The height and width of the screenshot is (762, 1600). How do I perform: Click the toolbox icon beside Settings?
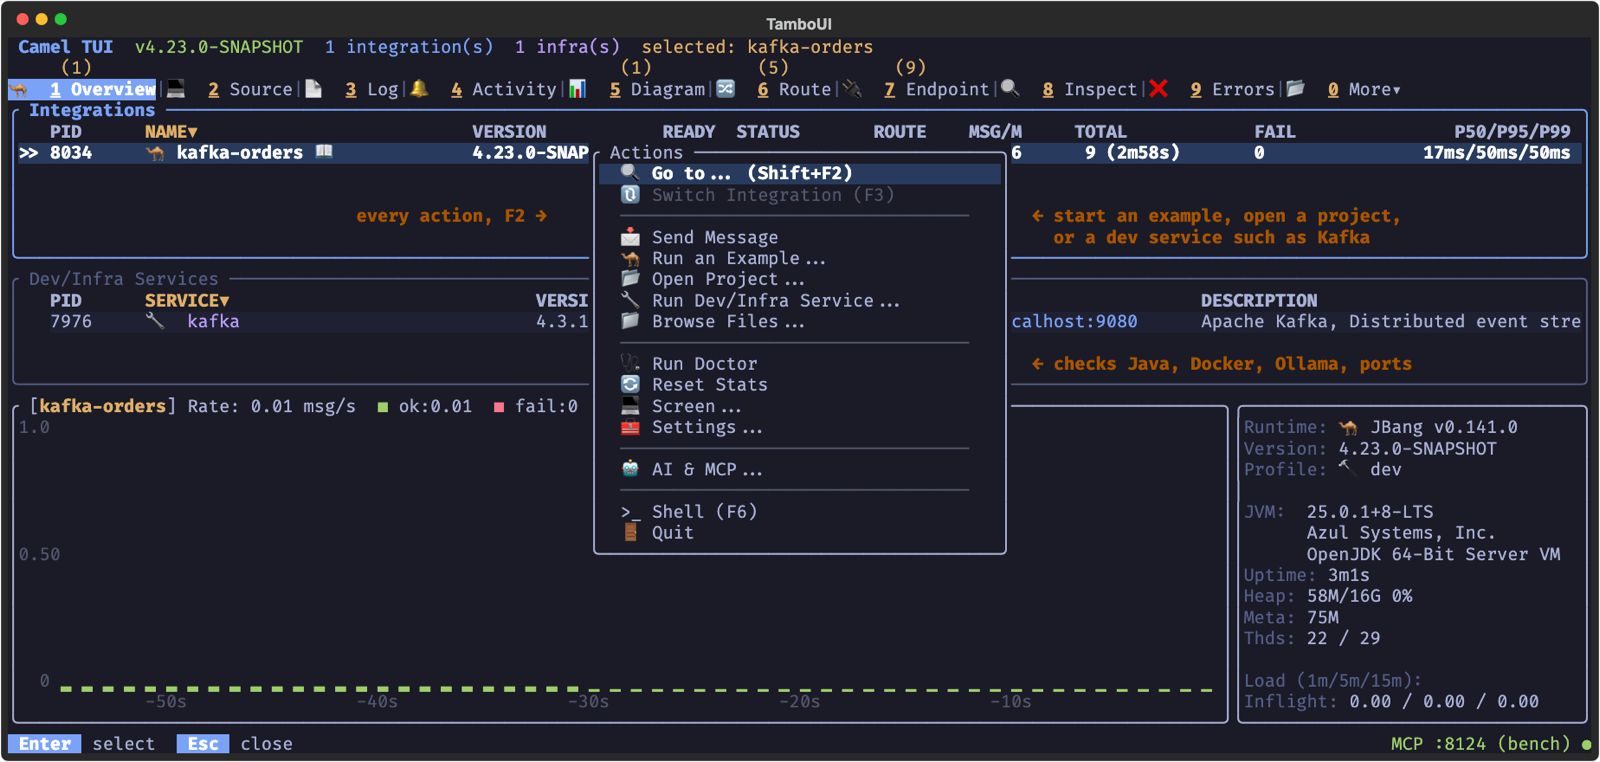point(630,427)
